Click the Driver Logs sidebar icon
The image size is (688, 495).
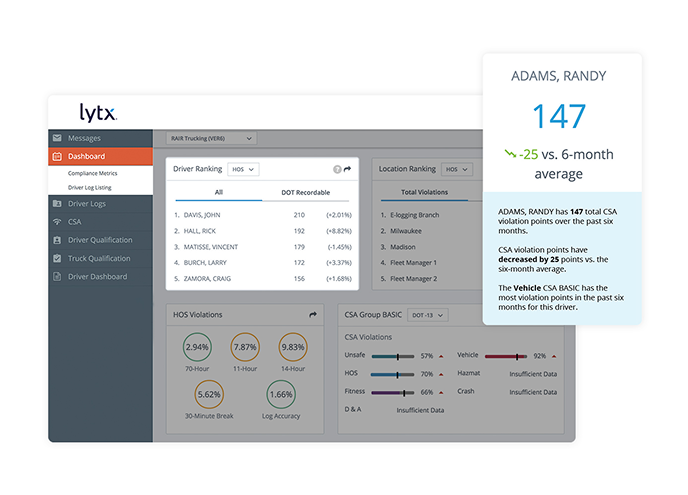(57, 204)
